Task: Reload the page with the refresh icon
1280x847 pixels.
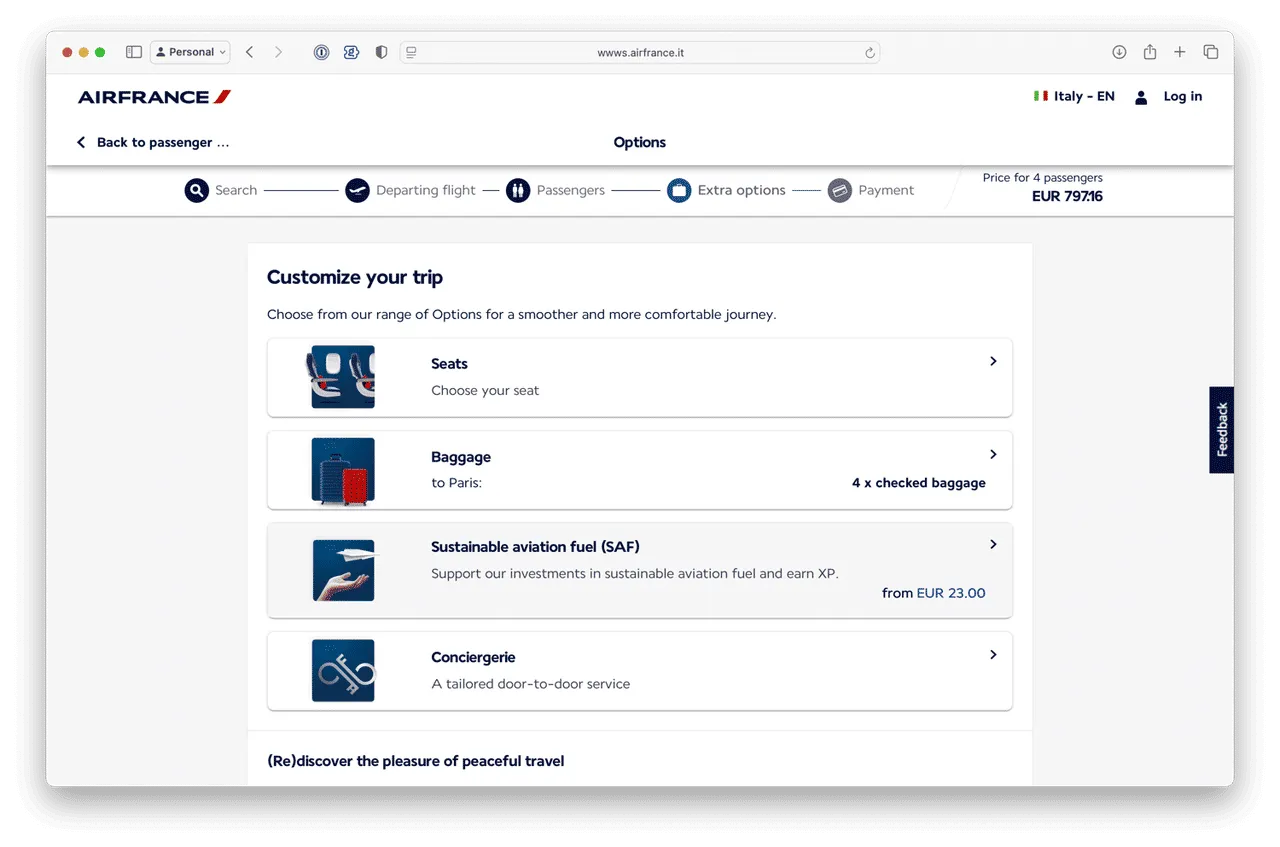Action: 870,52
